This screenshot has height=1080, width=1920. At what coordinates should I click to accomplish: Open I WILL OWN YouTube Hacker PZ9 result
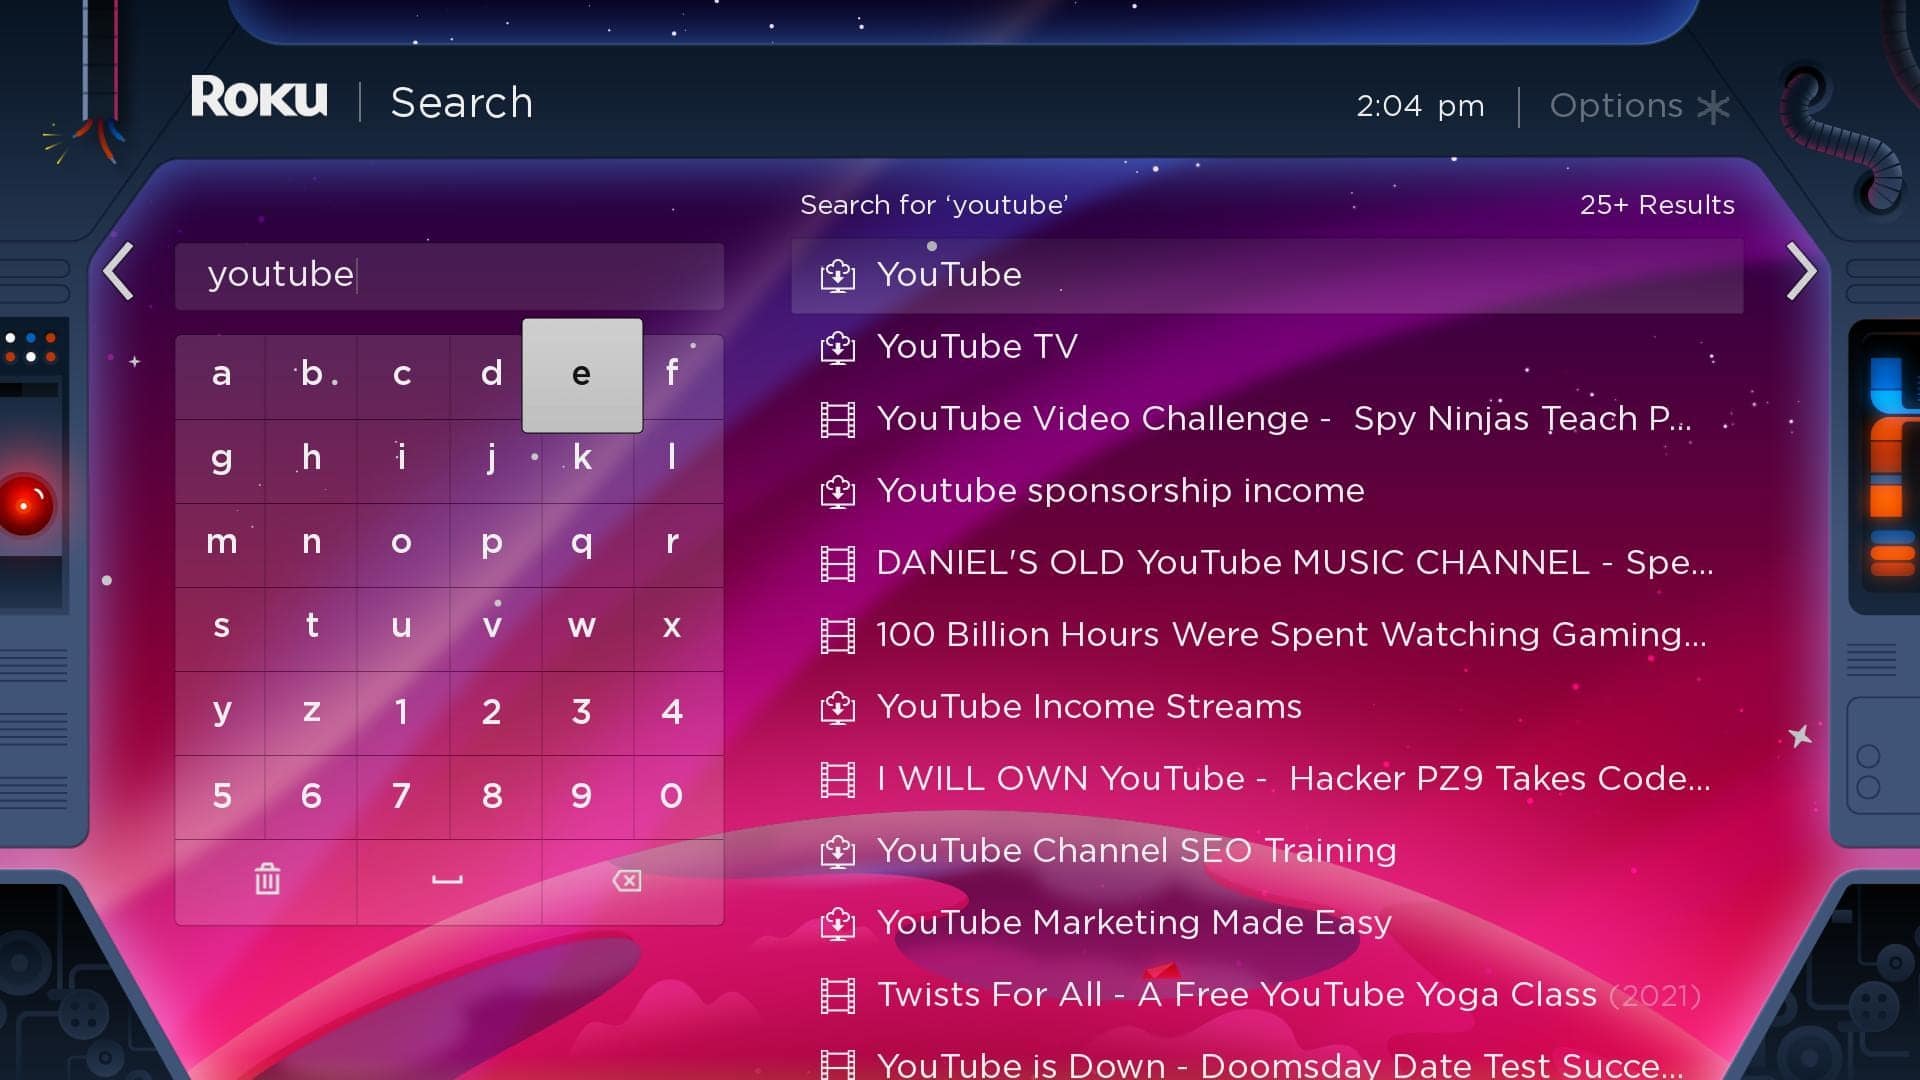[x=1267, y=779]
